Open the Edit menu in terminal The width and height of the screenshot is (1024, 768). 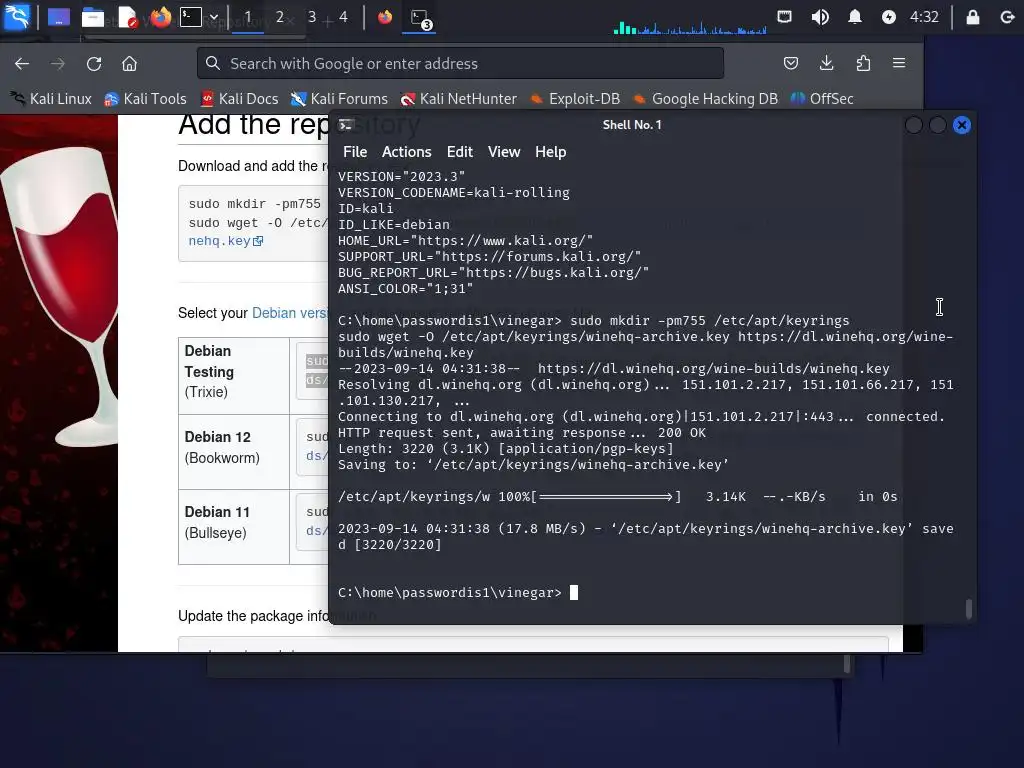coord(460,152)
